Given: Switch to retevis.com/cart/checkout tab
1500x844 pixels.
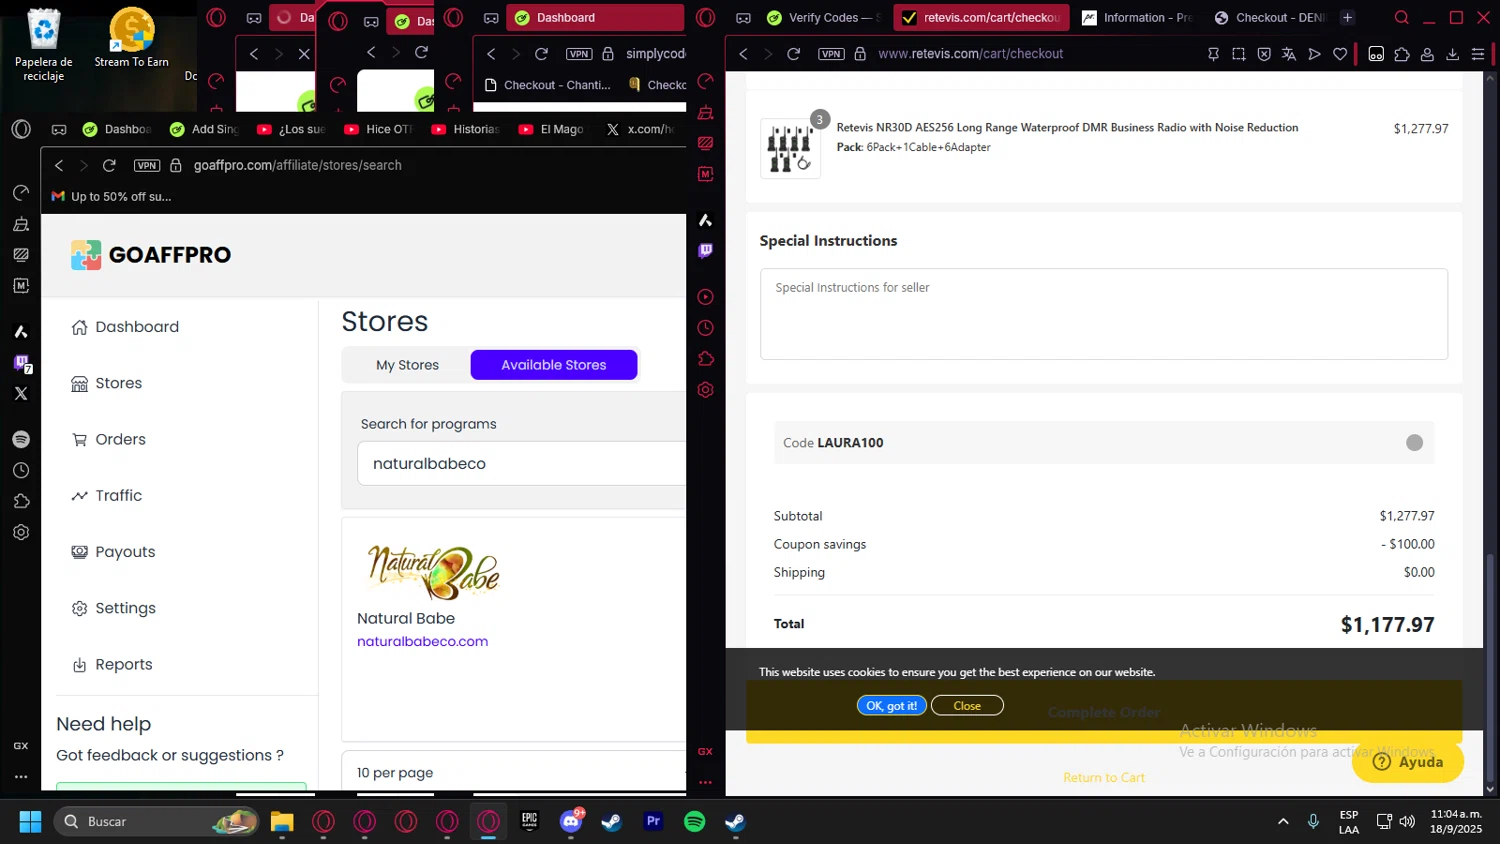Looking at the screenshot, I should (x=981, y=17).
